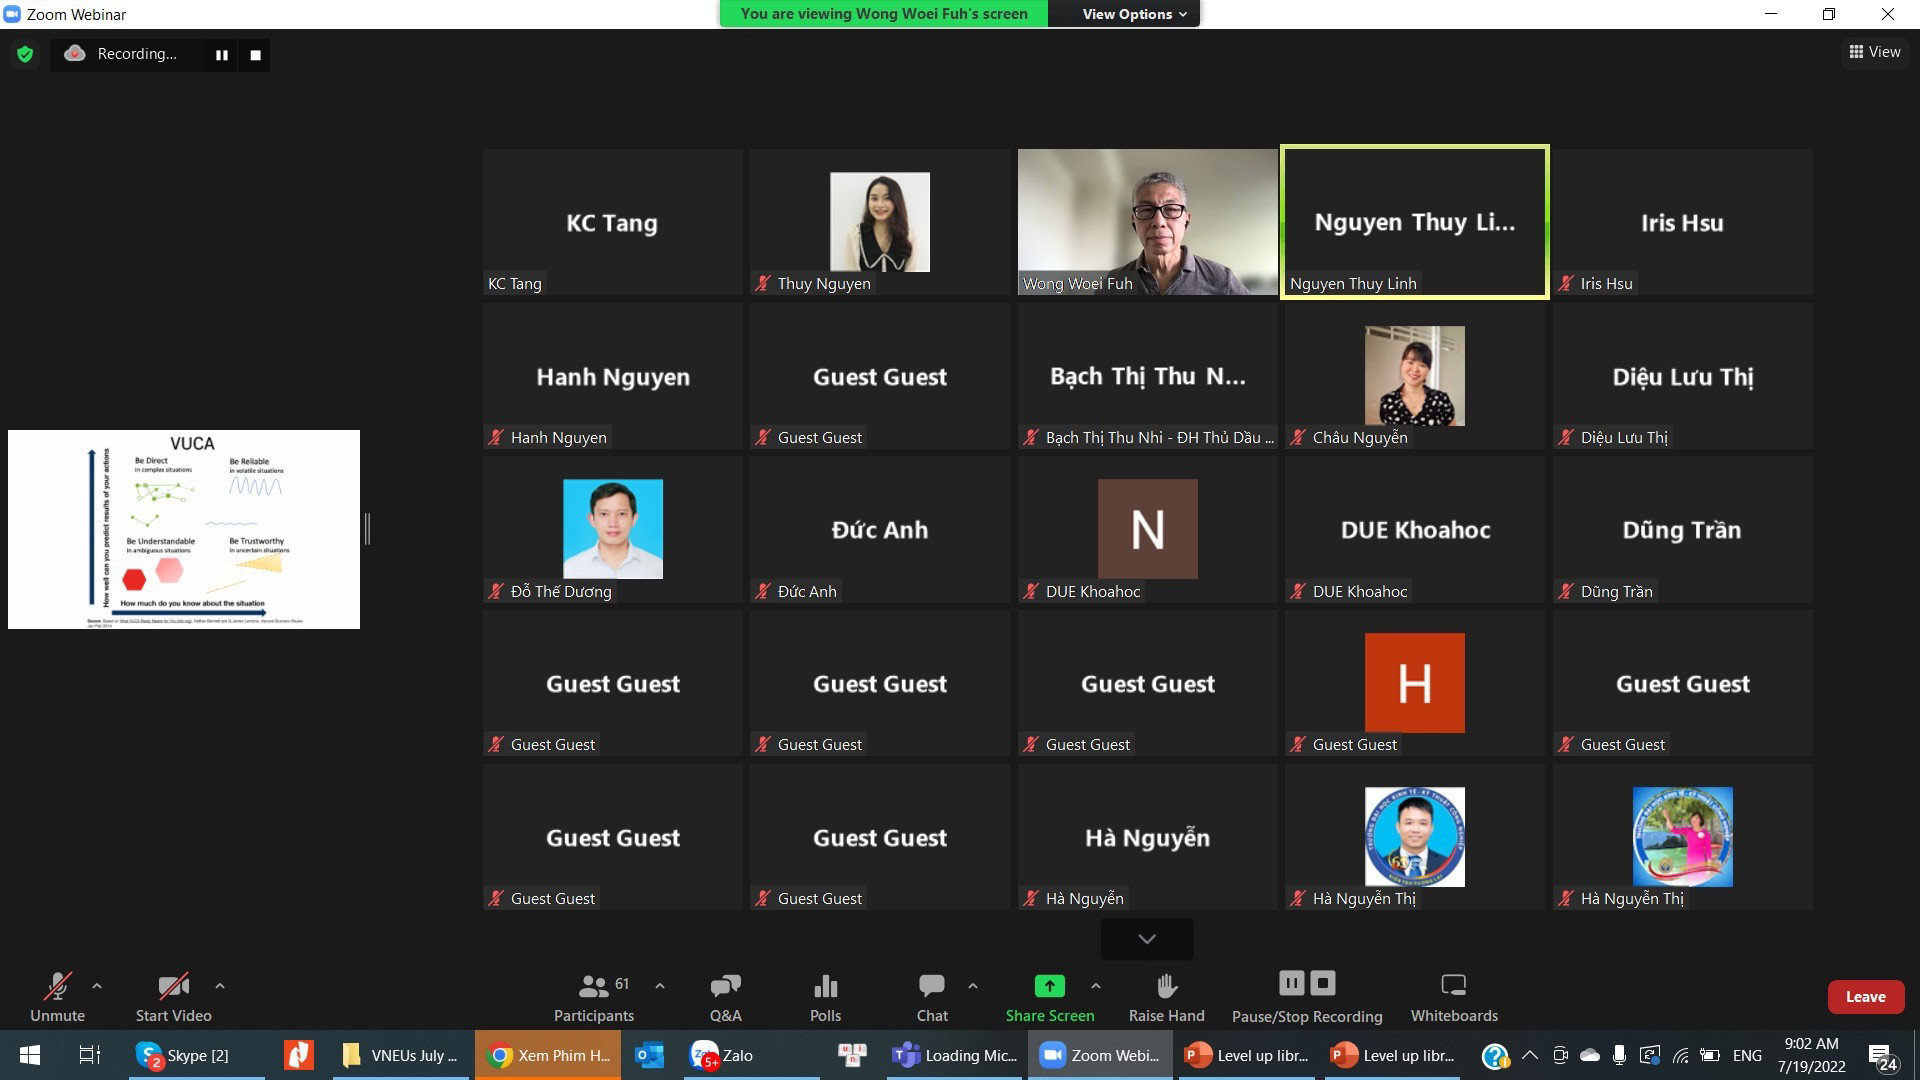Viewport: 1920px width, 1080px height.
Task: Pause recording from top-left indicator
Action: click(222, 55)
